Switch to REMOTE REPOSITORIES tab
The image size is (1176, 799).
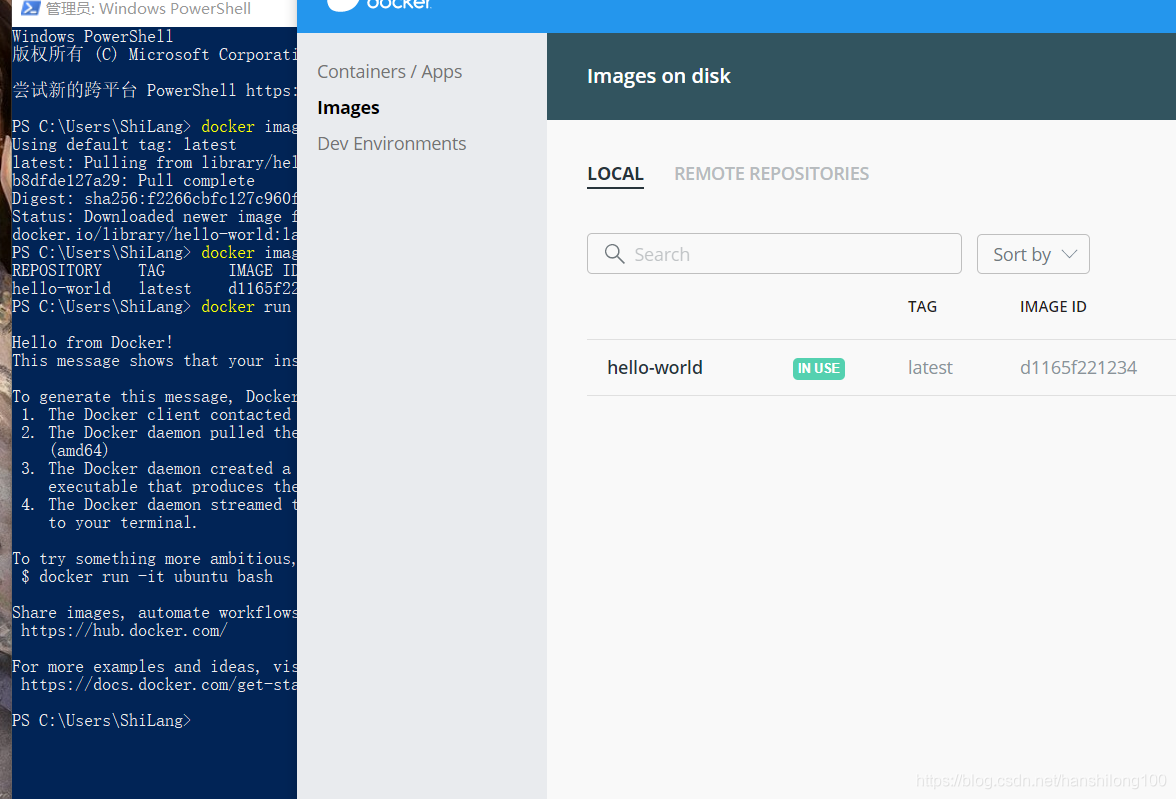point(771,173)
